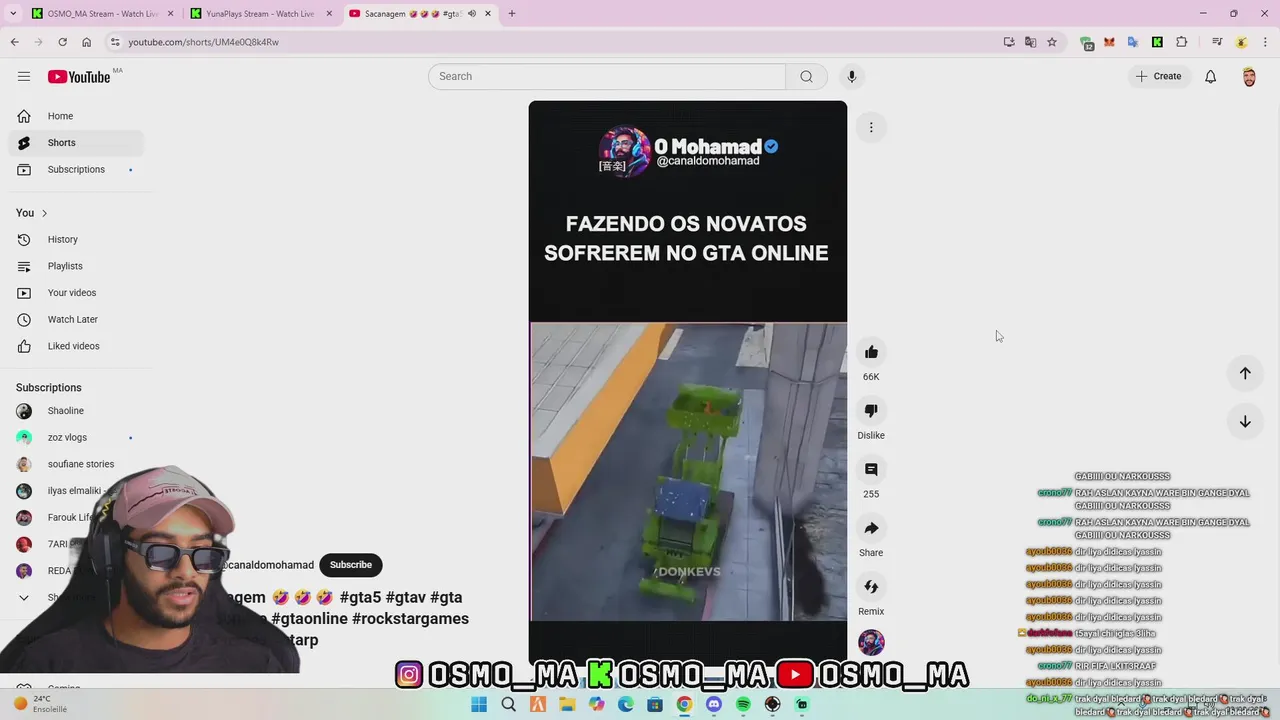Select Shorts in the sidebar
Viewport: 1280px width, 720px height.
tap(76, 143)
